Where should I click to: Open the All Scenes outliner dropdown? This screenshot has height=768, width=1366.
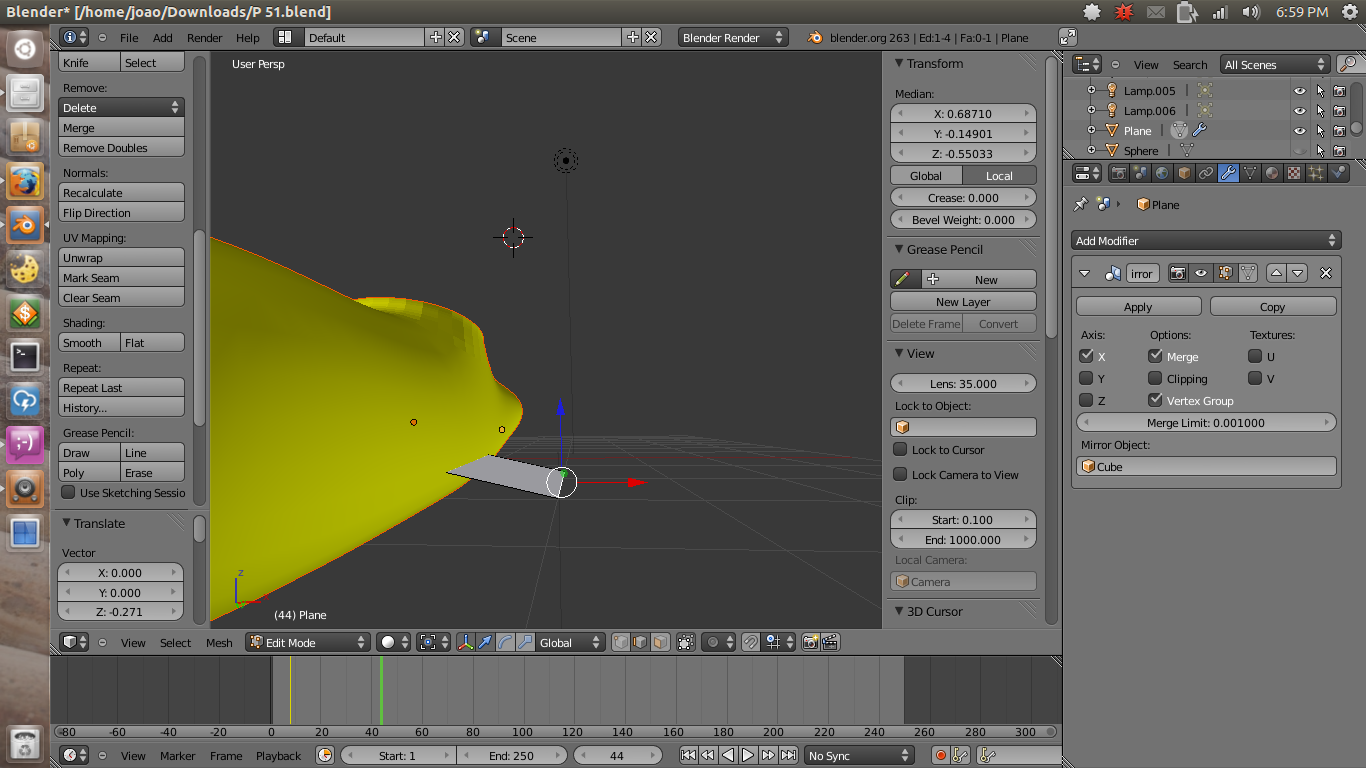click(1275, 64)
